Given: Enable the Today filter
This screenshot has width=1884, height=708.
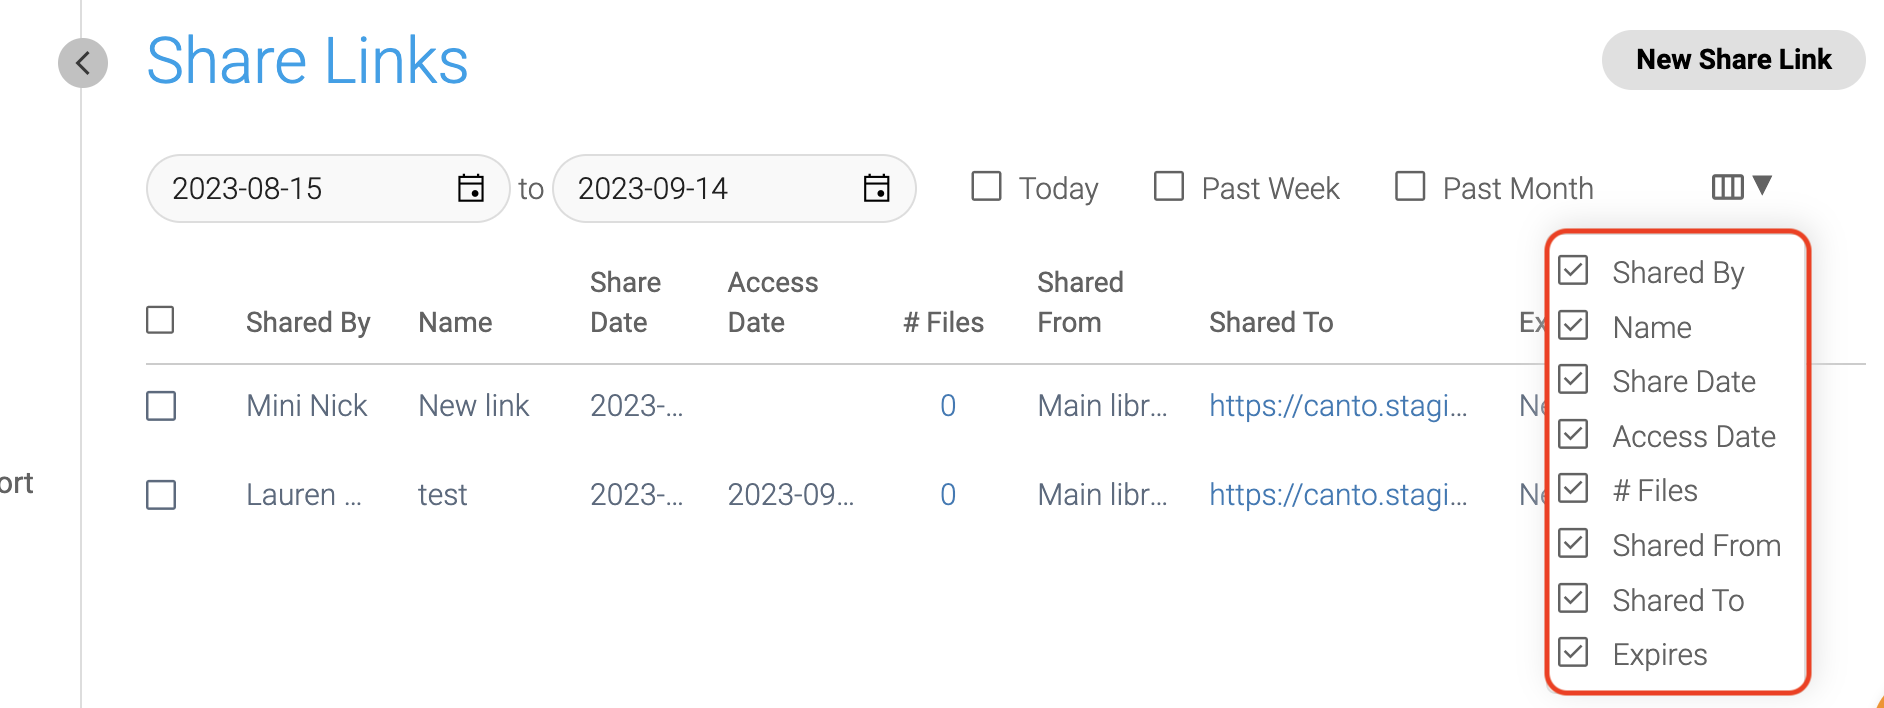Looking at the screenshot, I should [986, 186].
